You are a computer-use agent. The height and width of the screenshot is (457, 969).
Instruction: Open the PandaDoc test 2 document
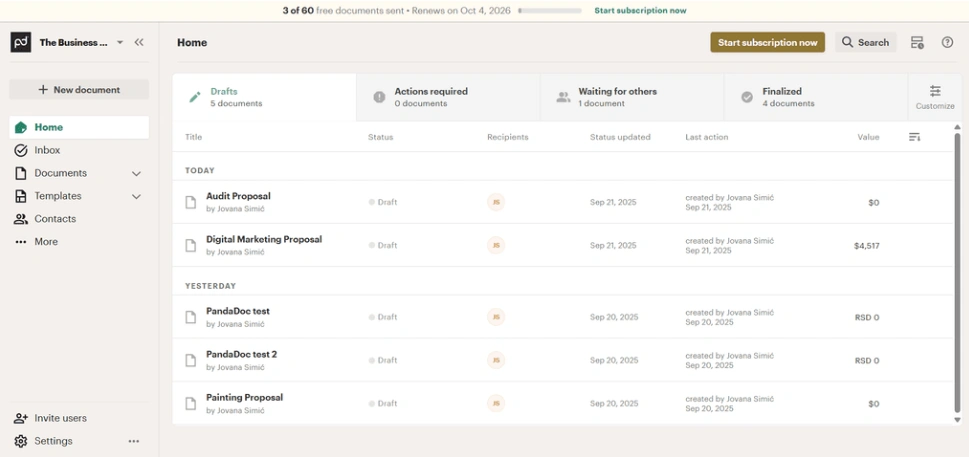pos(242,354)
